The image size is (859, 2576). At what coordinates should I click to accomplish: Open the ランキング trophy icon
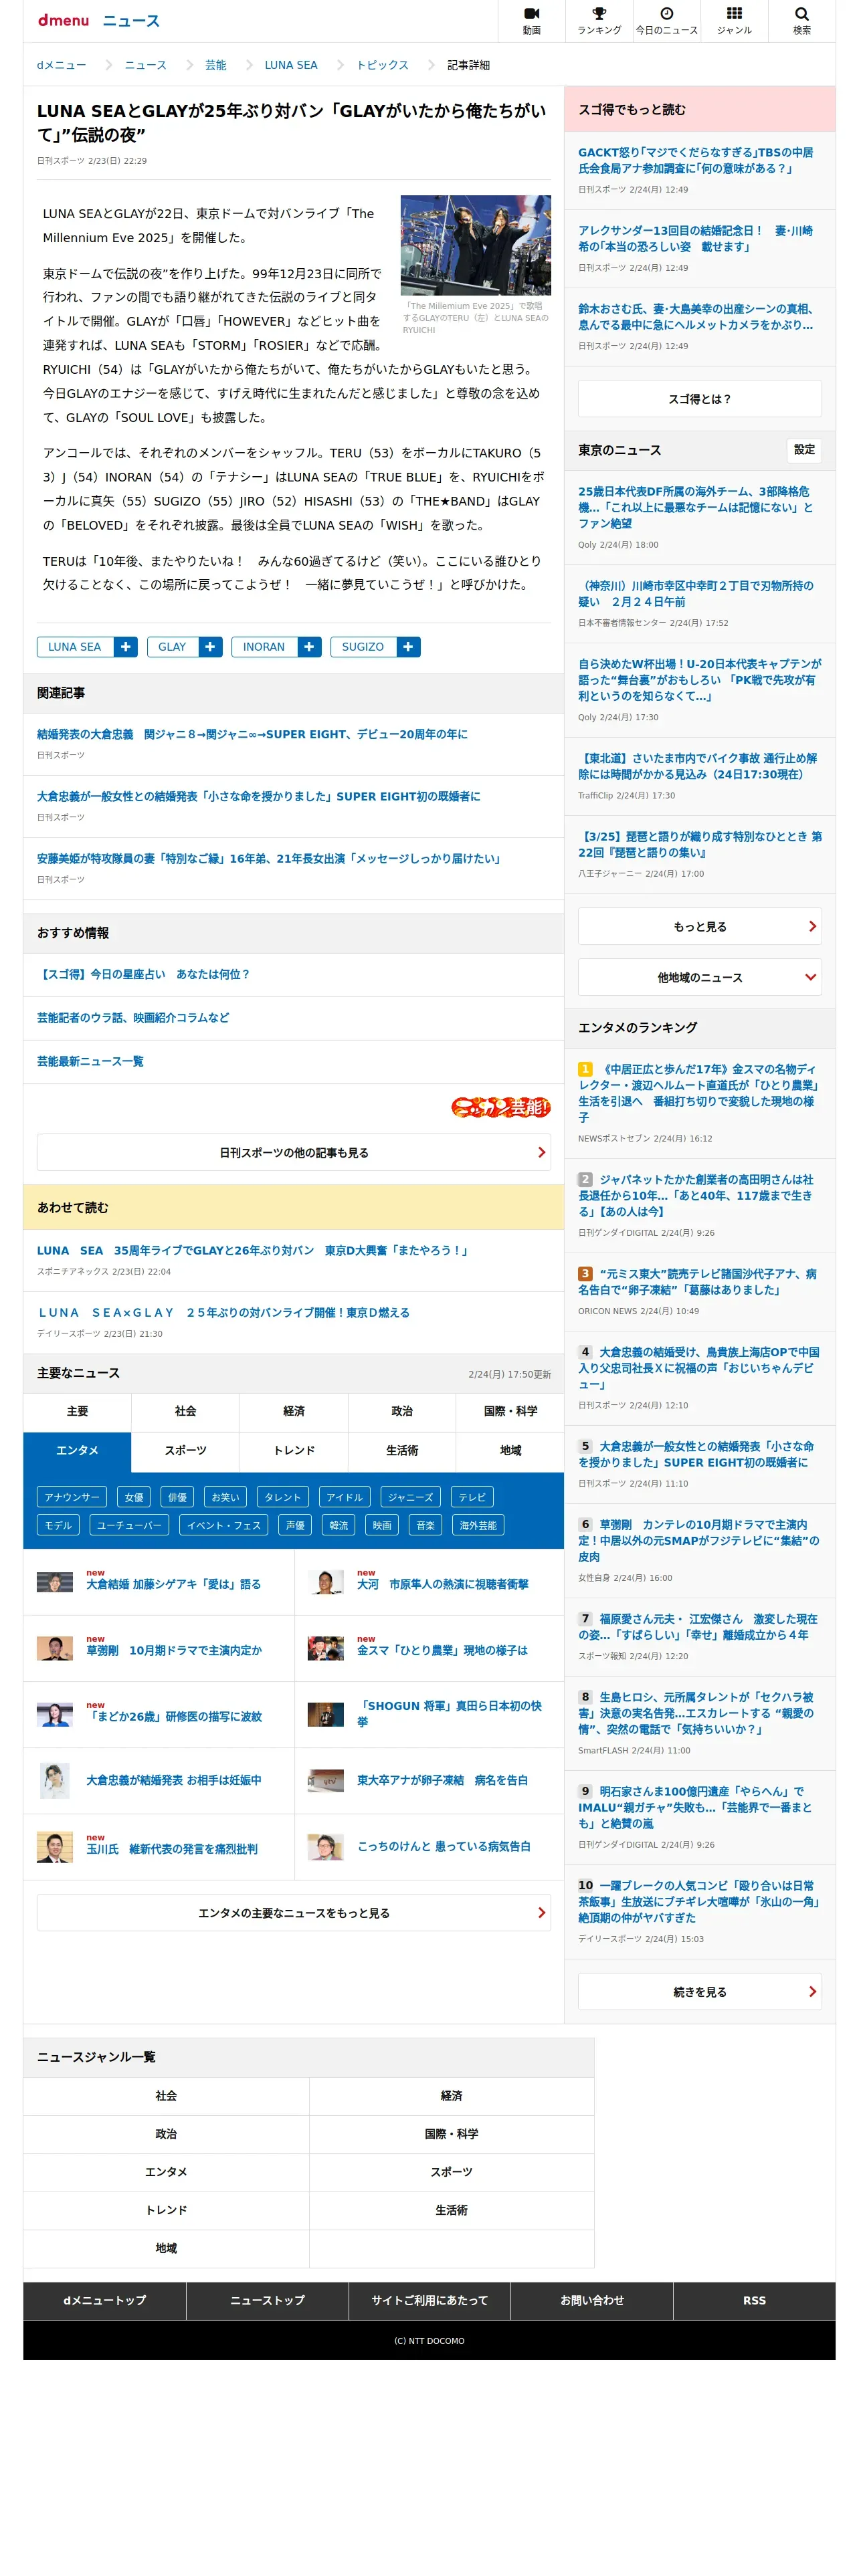pos(599,21)
